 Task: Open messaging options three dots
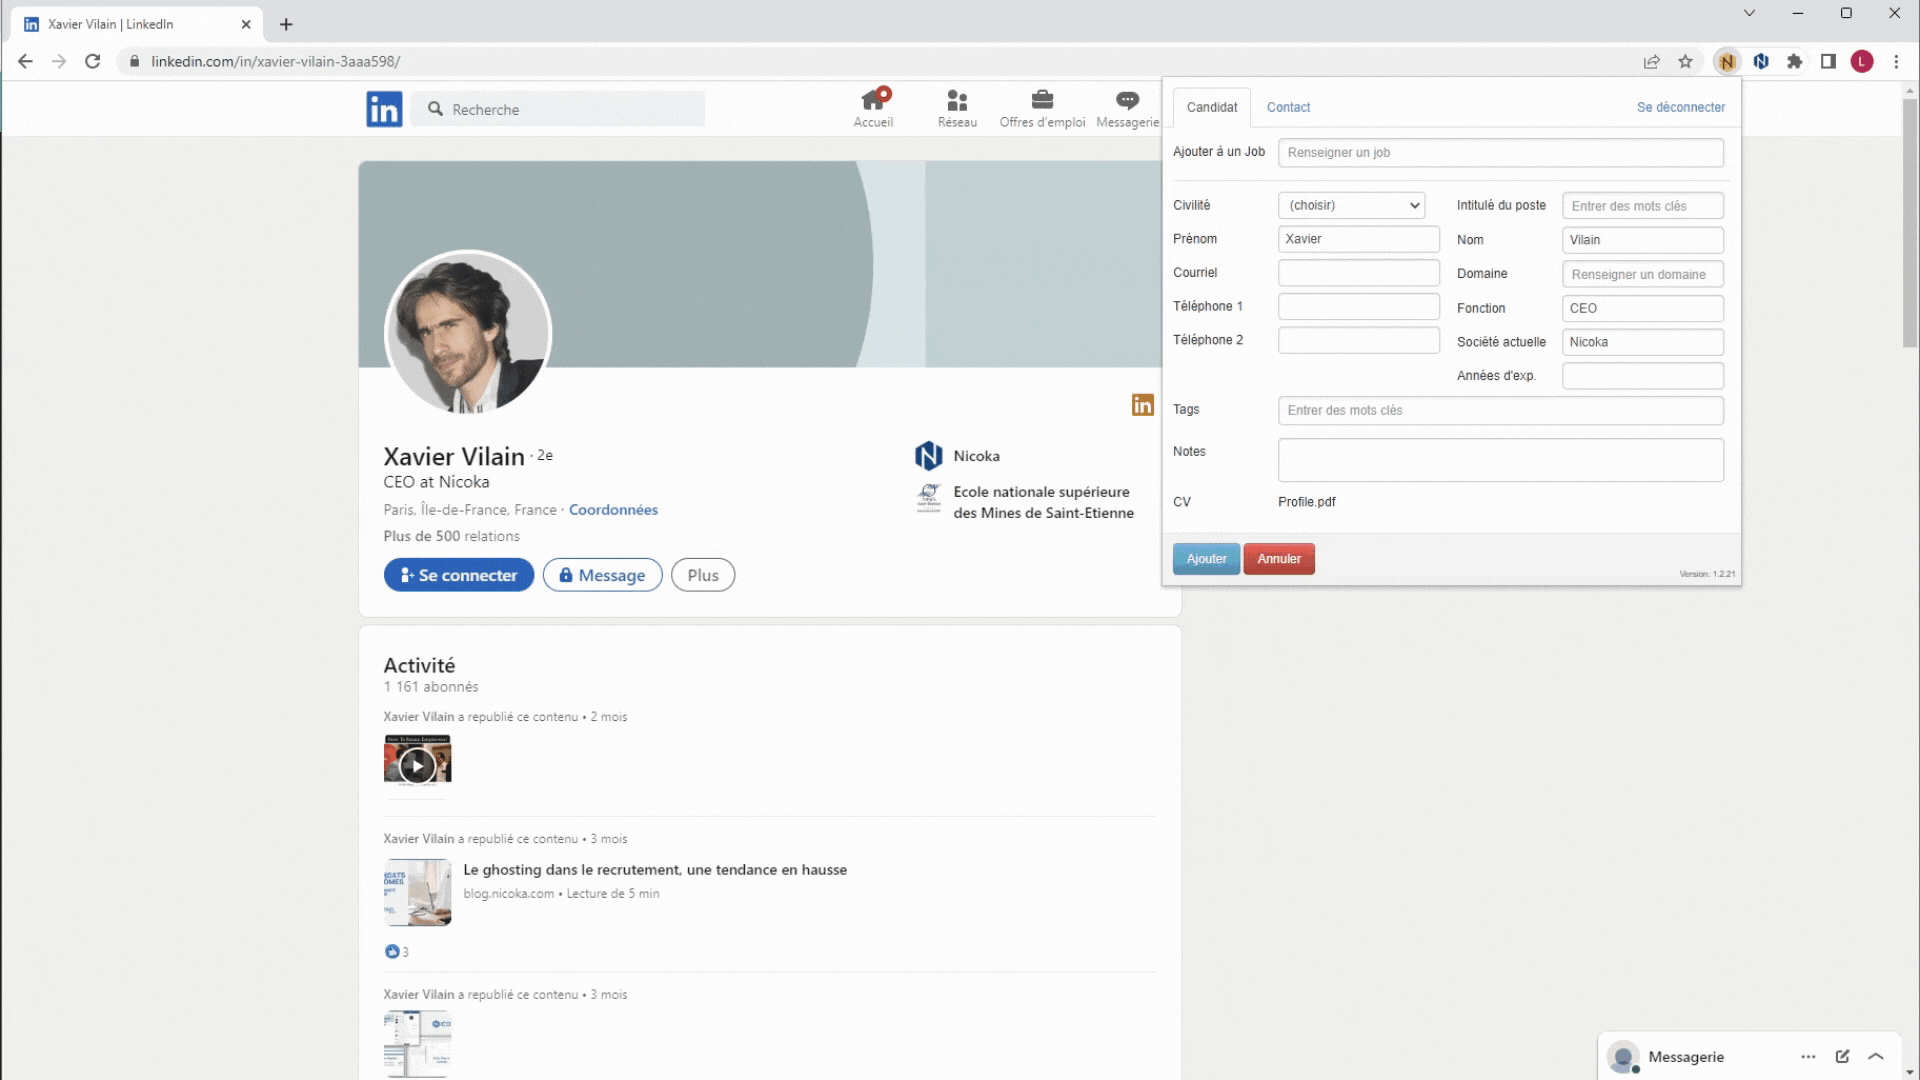pyautogui.click(x=1808, y=1056)
